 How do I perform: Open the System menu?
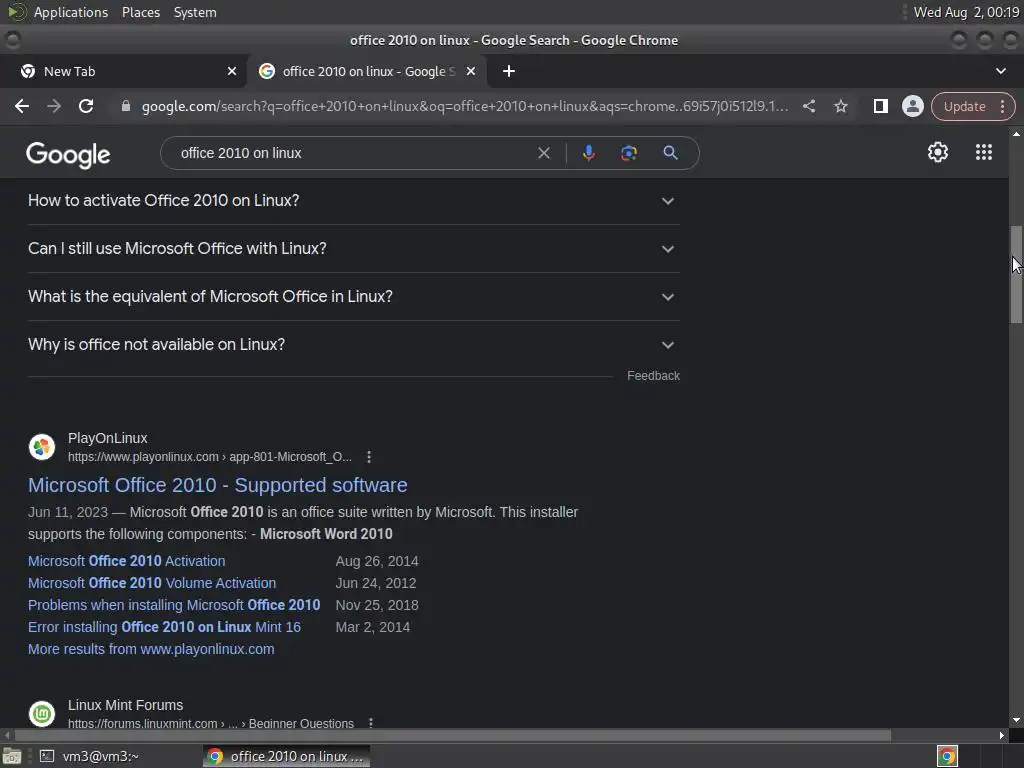[x=195, y=12]
